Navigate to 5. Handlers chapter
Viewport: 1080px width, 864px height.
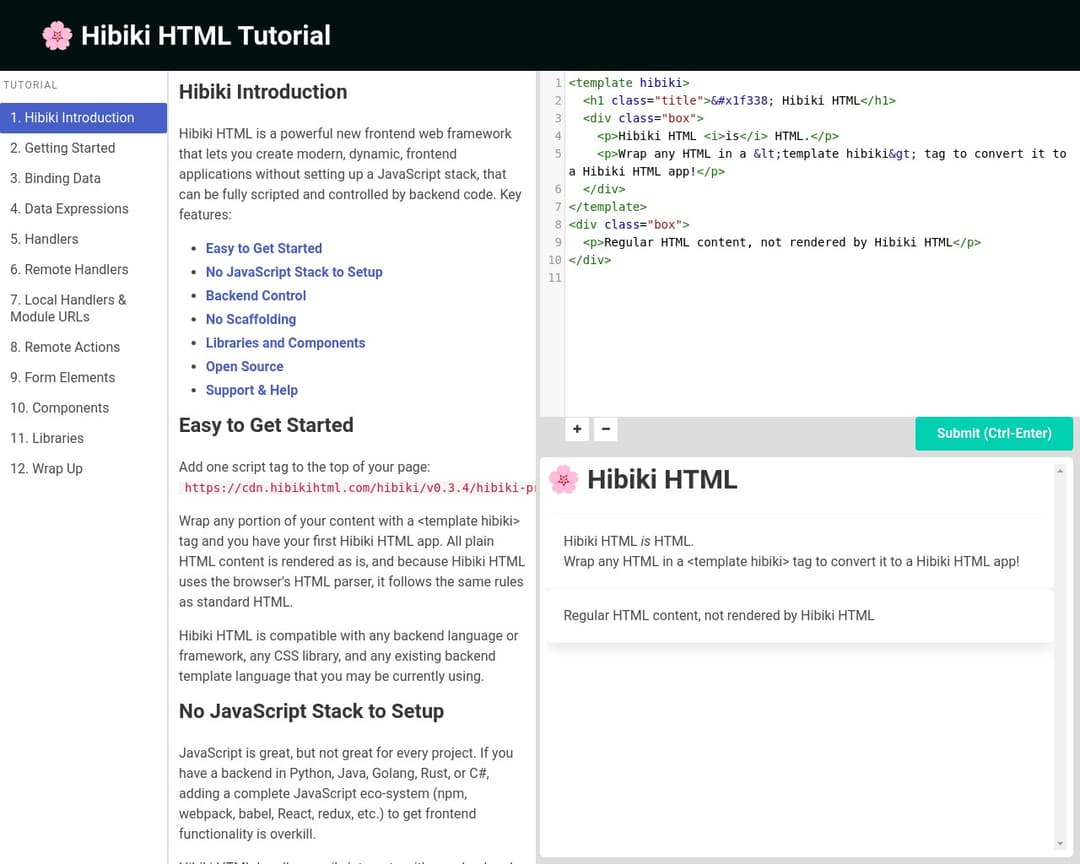83,239
